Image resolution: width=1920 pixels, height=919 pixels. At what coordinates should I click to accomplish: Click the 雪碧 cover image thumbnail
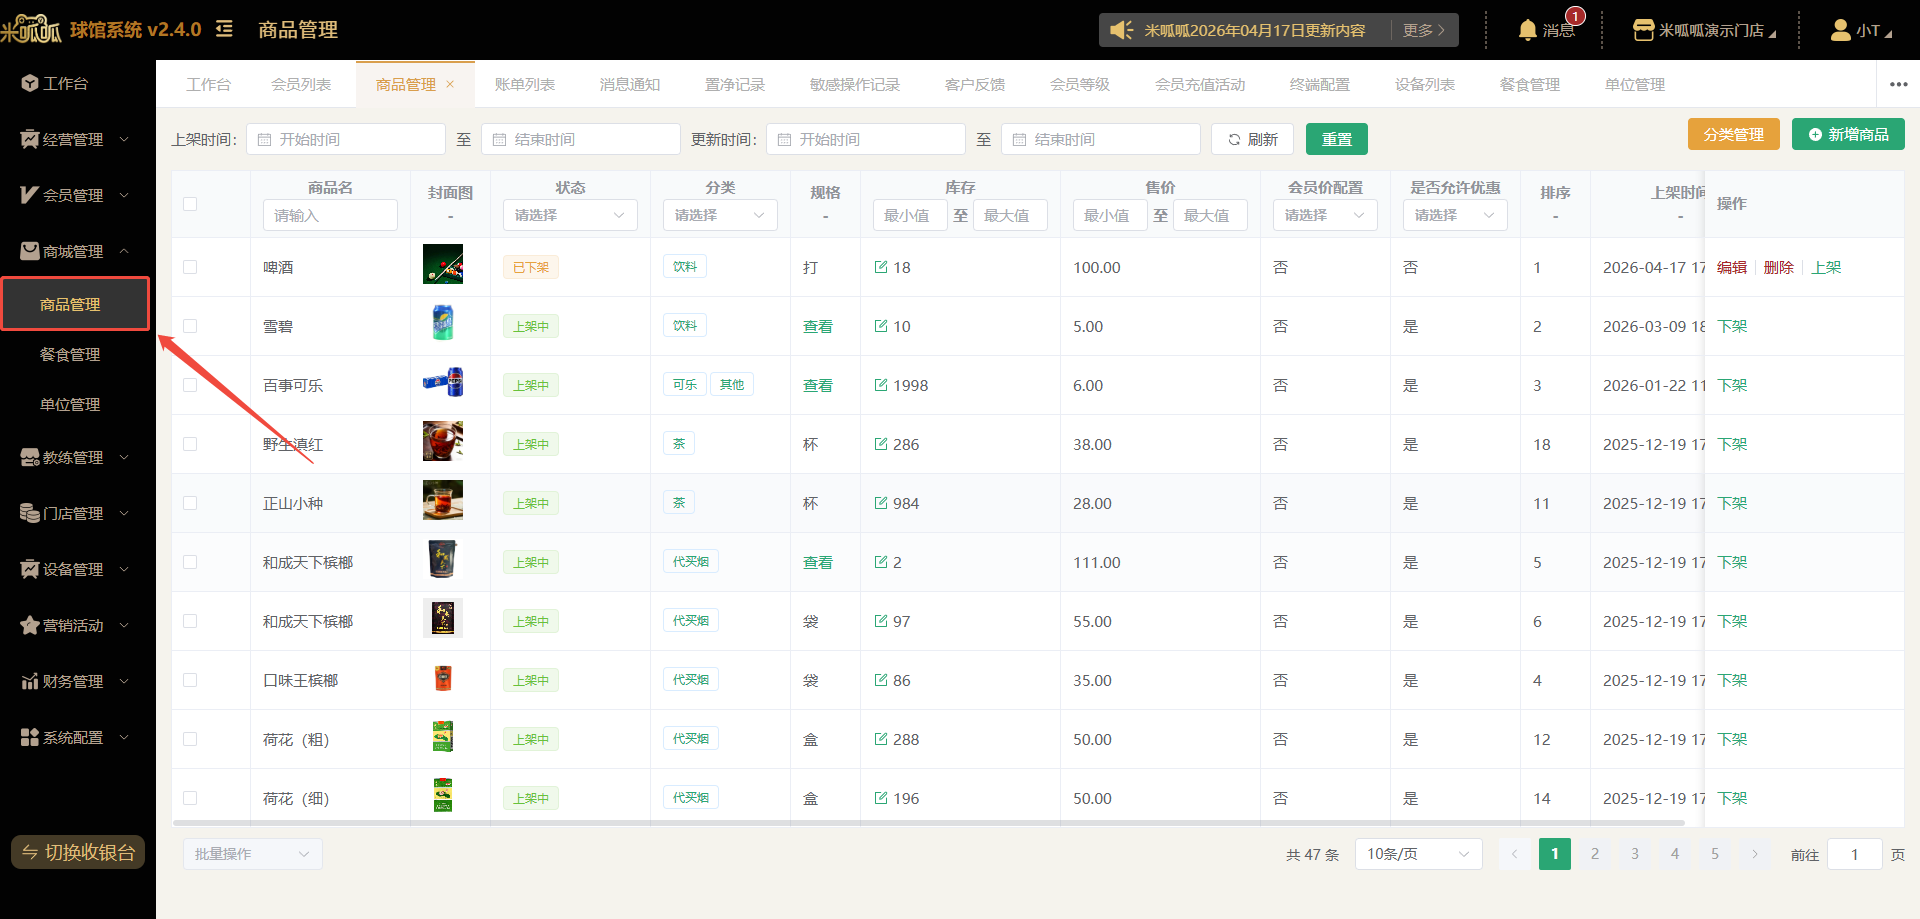(x=443, y=323)
